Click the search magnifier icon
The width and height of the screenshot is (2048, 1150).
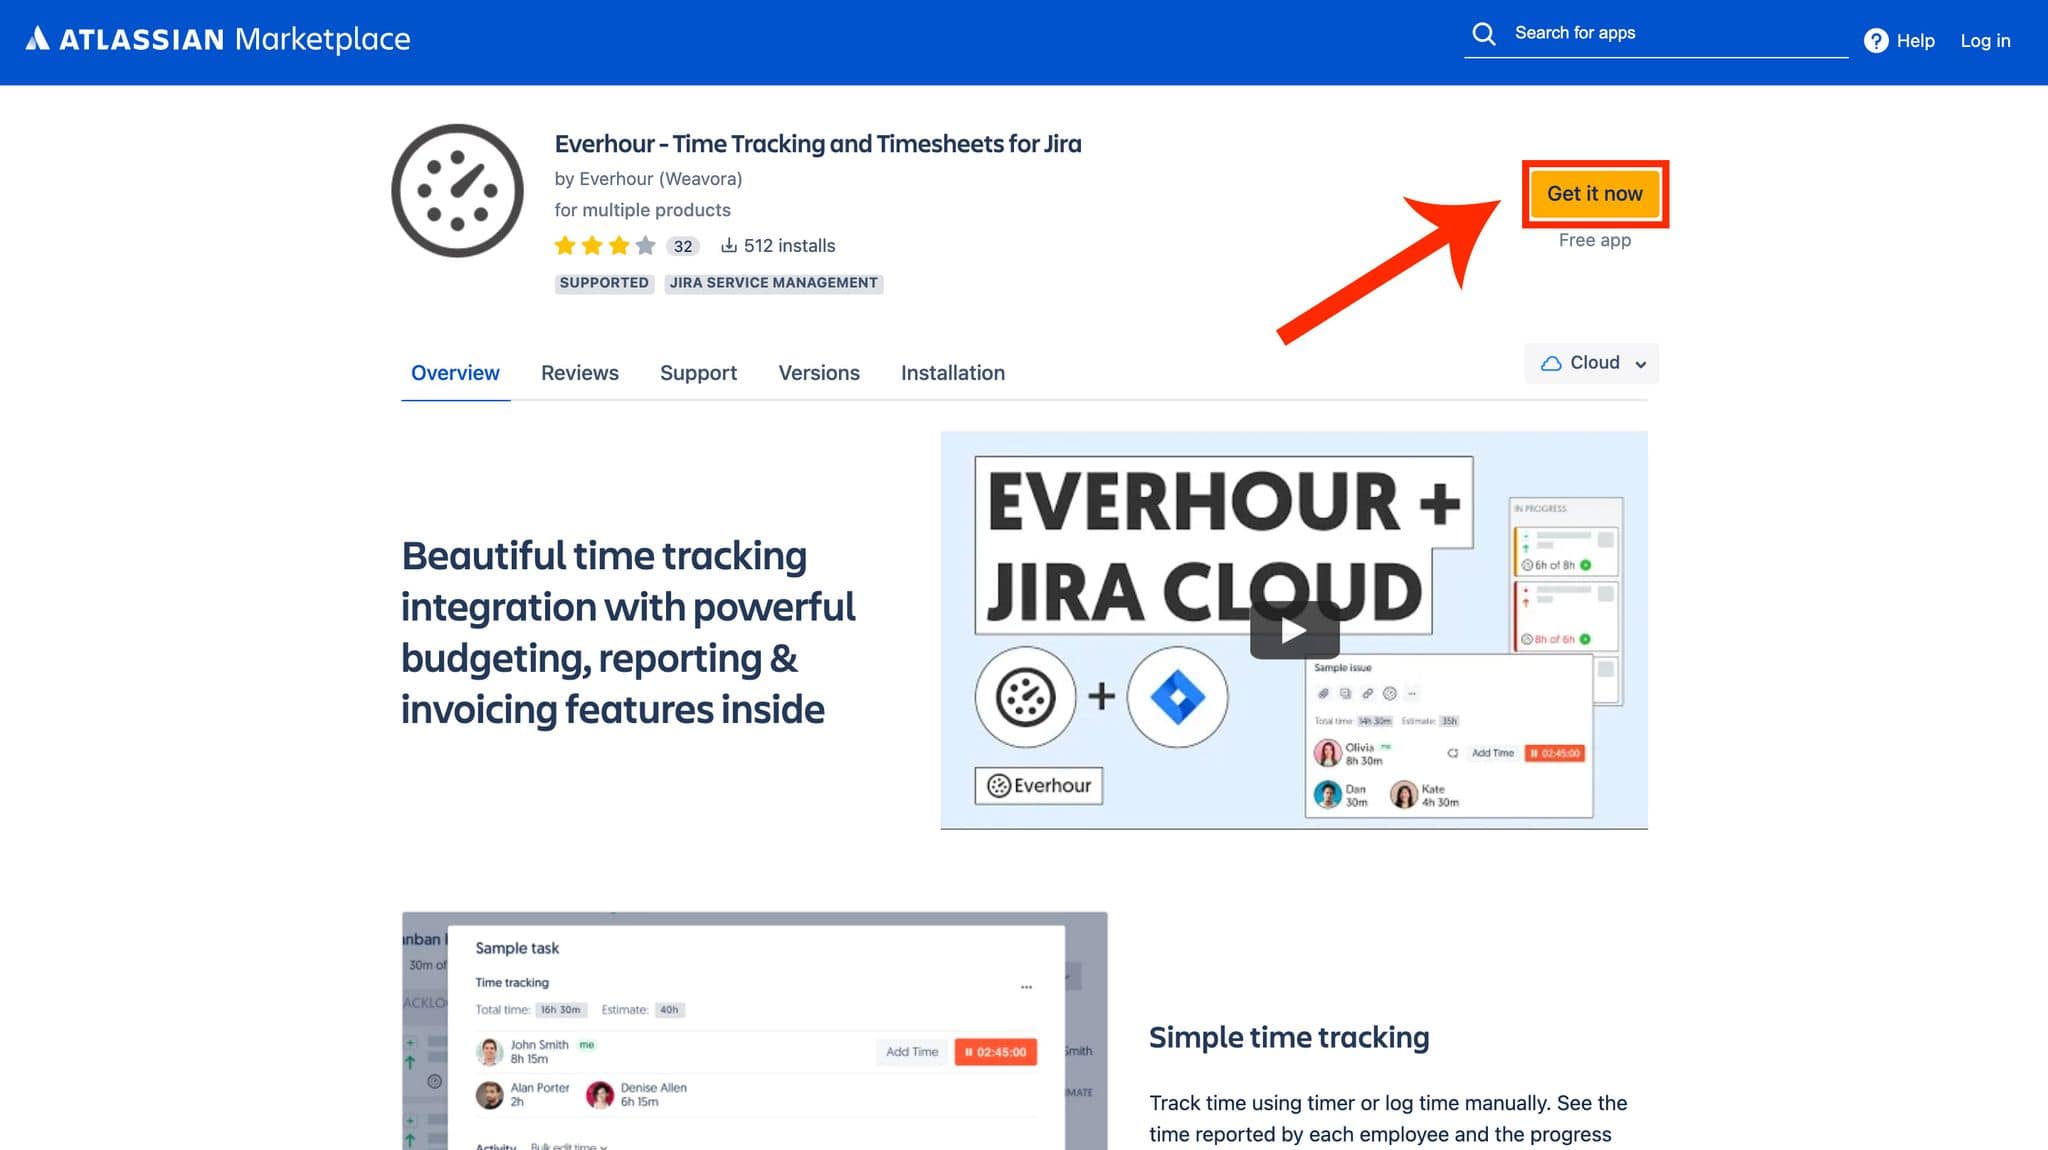point(1484,34)
